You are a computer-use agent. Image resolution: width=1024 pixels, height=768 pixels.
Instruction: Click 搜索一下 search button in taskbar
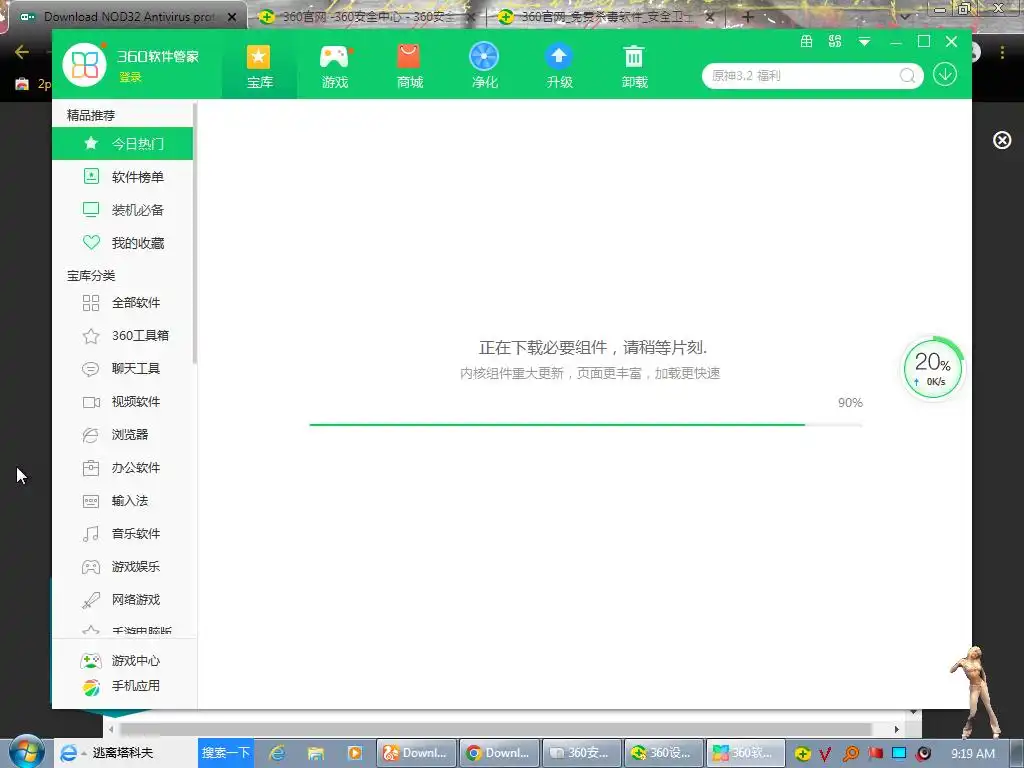point(225,752)
